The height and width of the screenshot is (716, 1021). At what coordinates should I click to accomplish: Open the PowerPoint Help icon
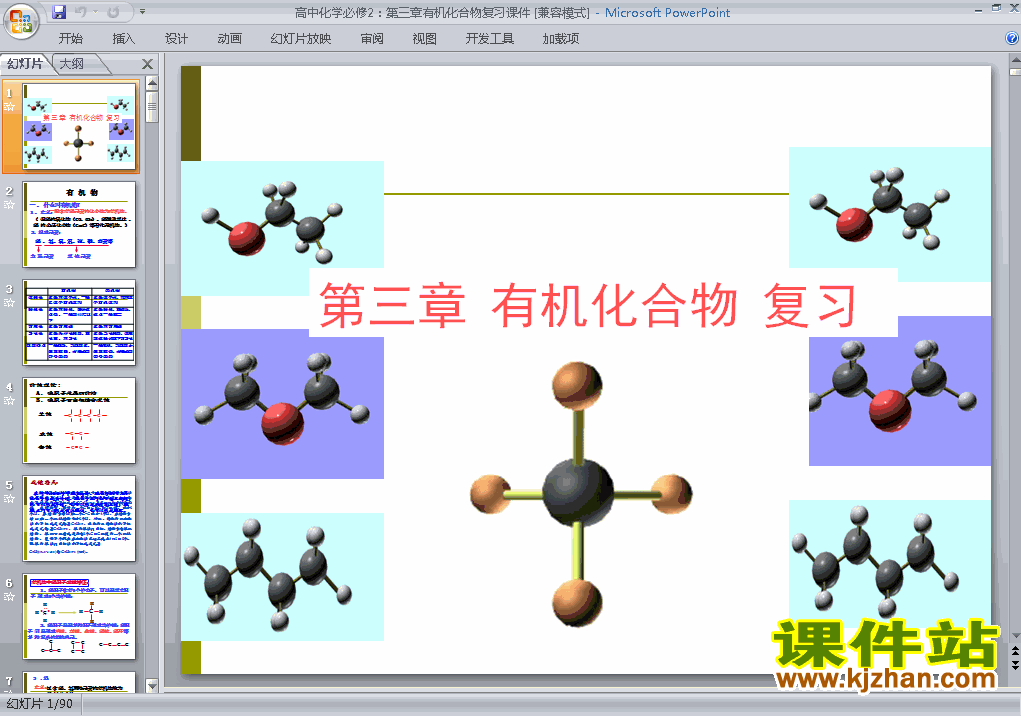tap(1012, 38)
